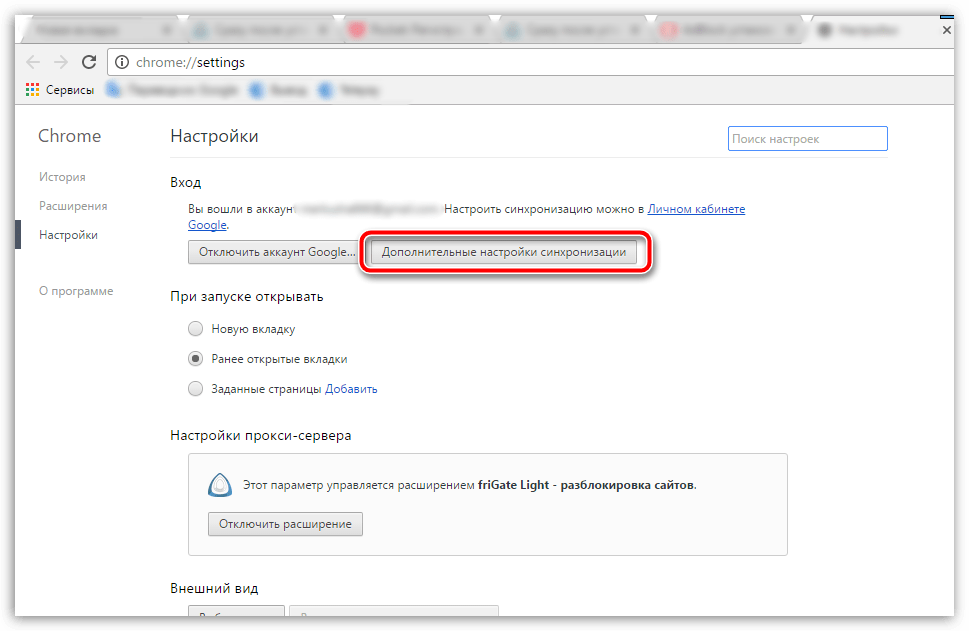Open Расширения in the sidebar
Image resolution: width=969 pixels, height=631 pixels.
tap(73, 206)
